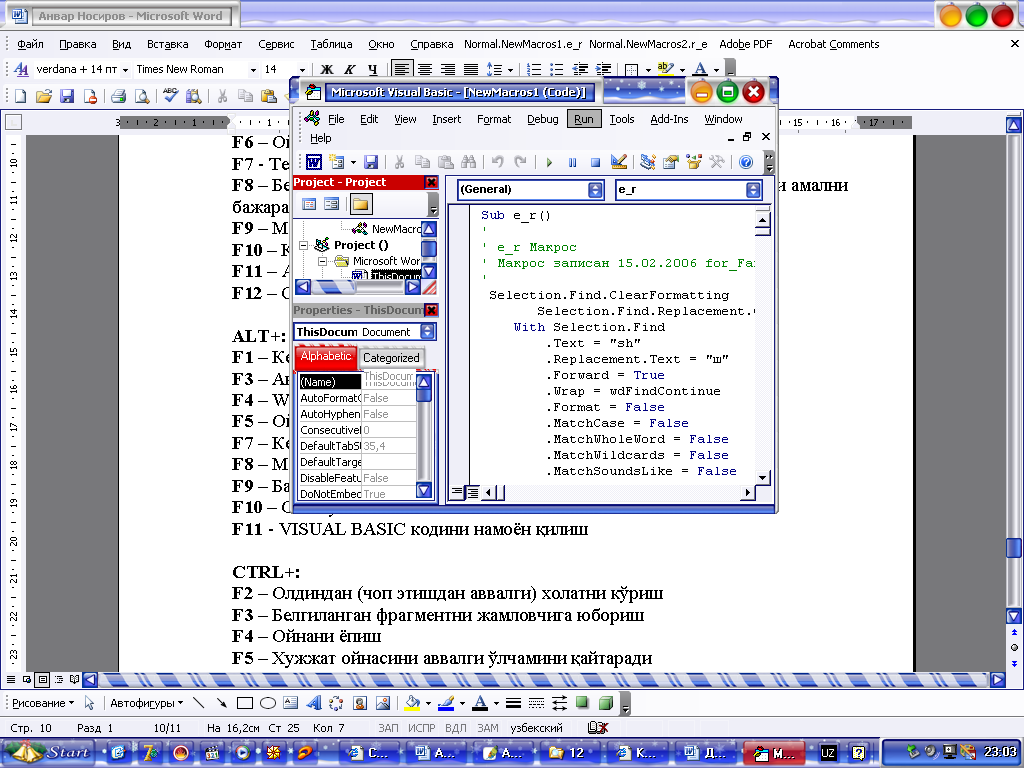This screenshot has height=768, width=1024.
Task: Open the e_r procedure dropdown
Action: 753,189
